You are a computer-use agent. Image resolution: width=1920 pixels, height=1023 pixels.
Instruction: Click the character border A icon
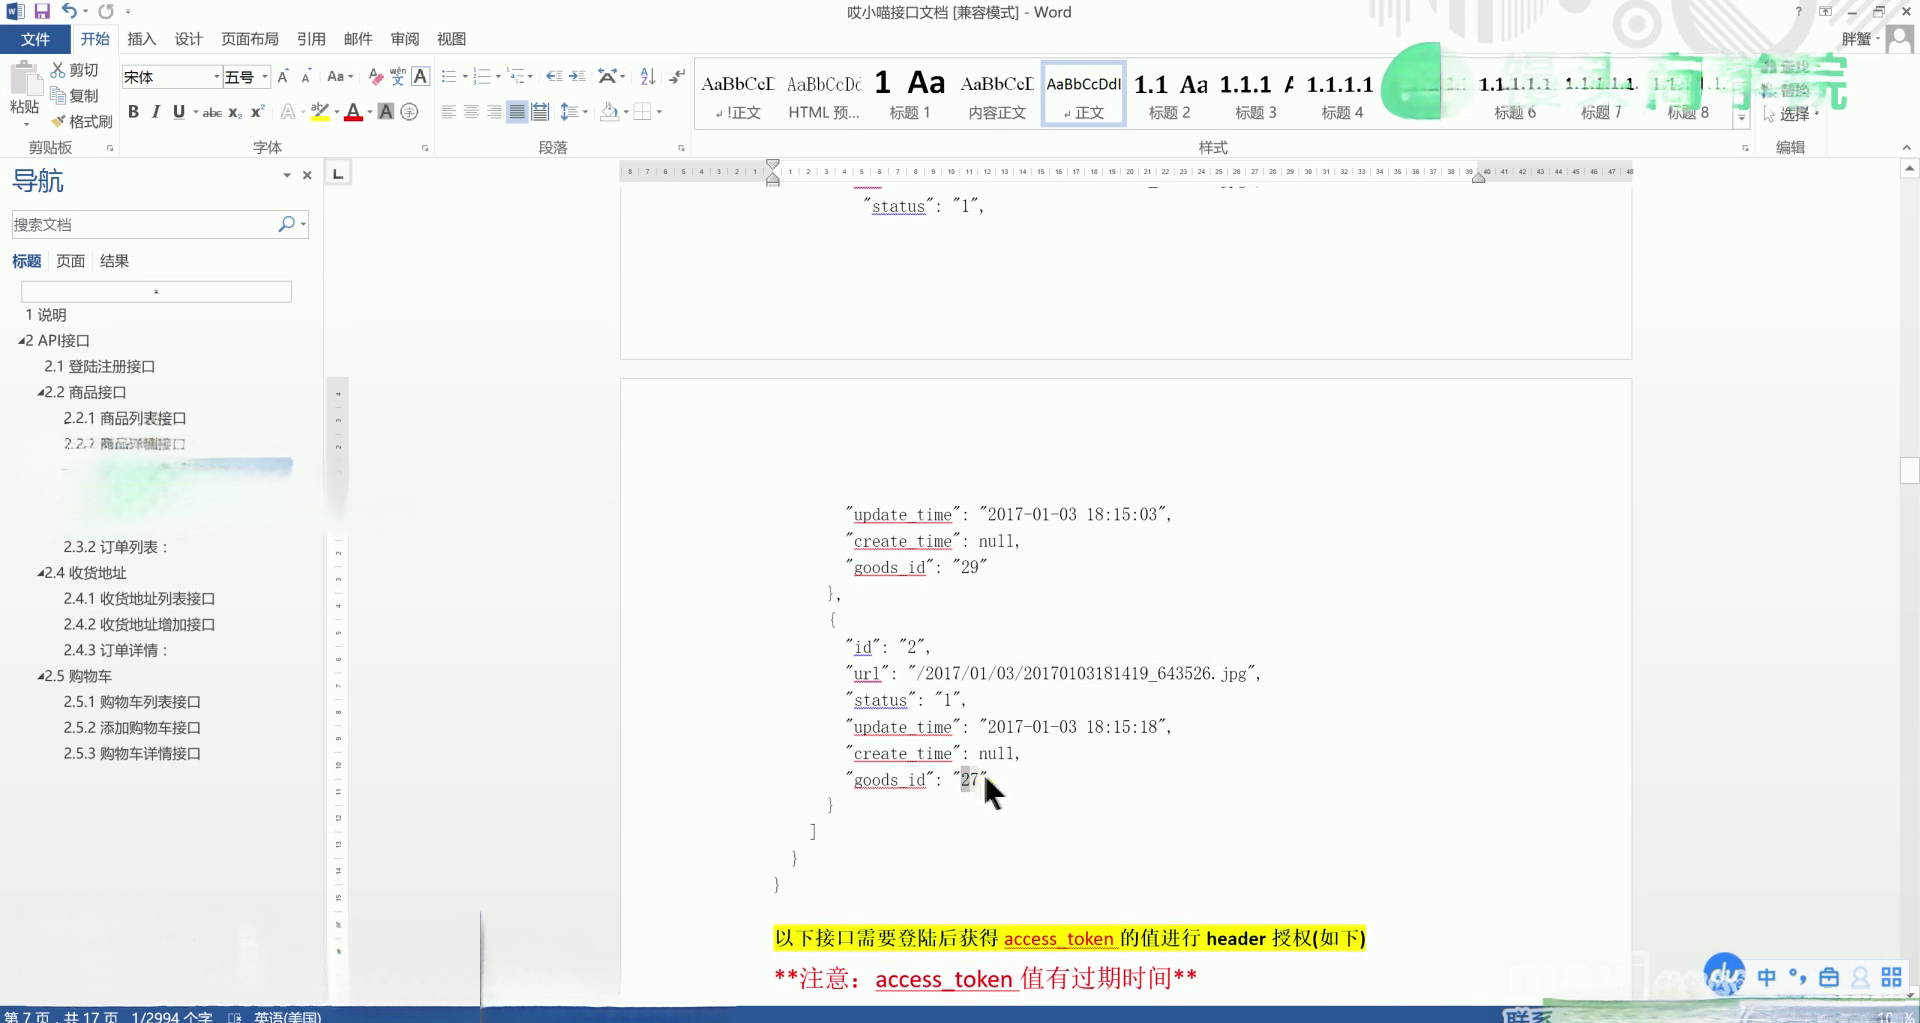point(421,77)
